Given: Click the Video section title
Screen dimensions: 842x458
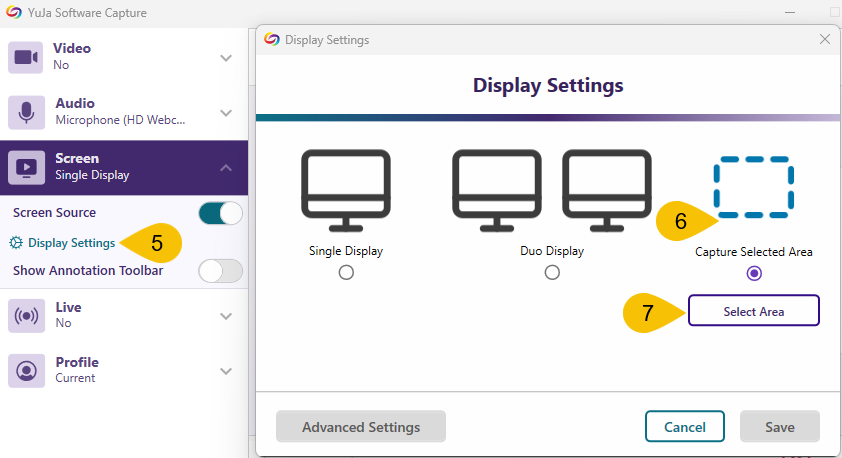Looking at the screenshot, I should [x=72, y=48].
